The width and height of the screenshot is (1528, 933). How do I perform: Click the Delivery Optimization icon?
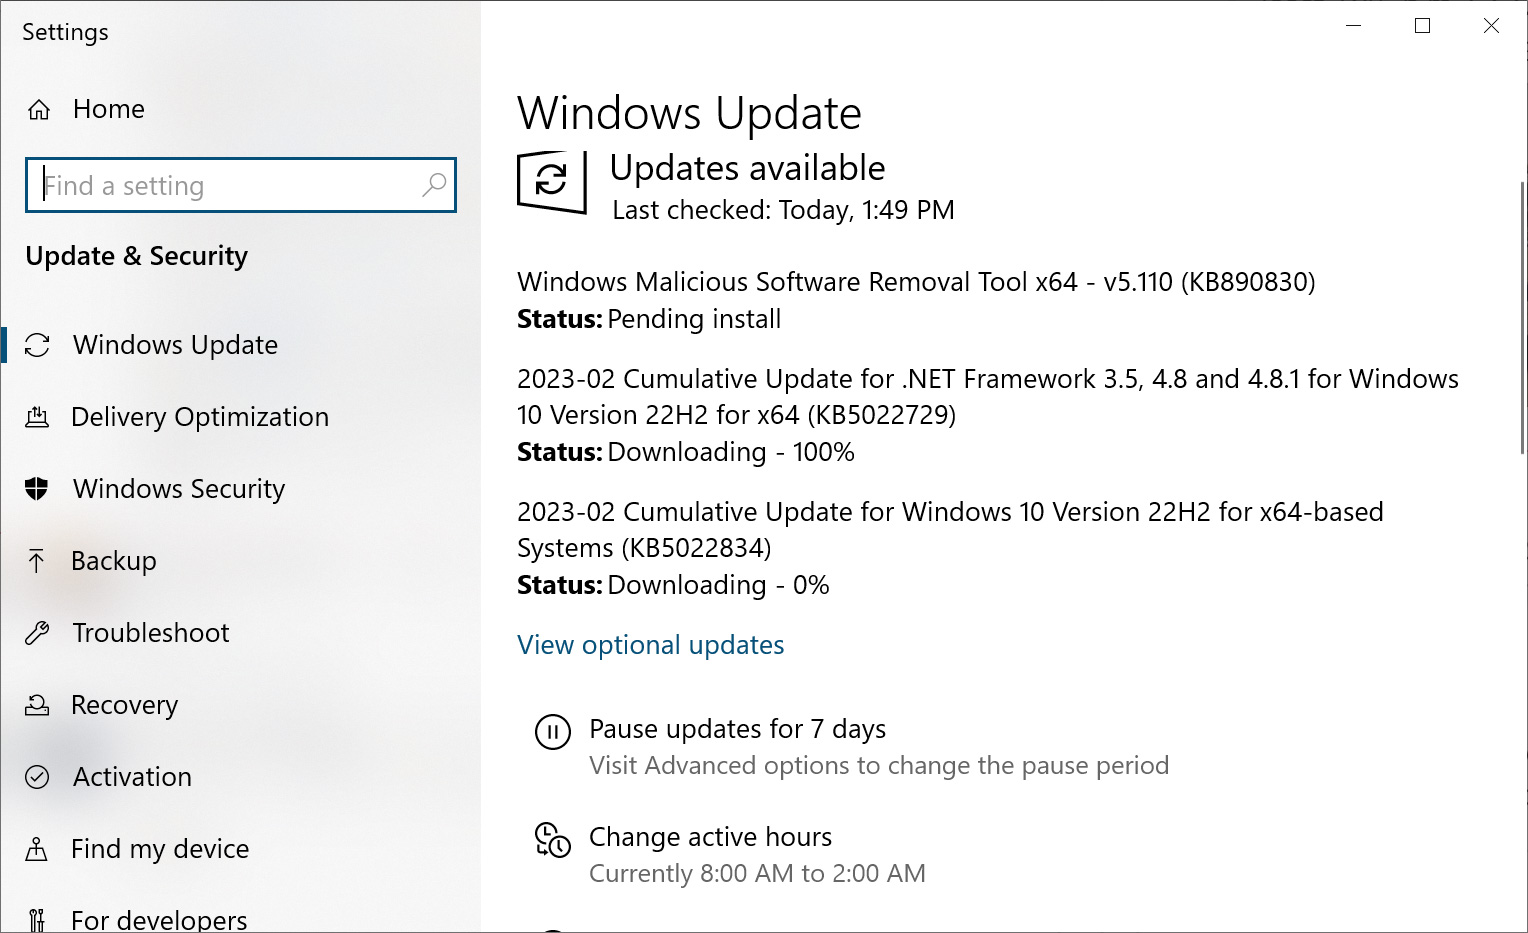[37, 417]
